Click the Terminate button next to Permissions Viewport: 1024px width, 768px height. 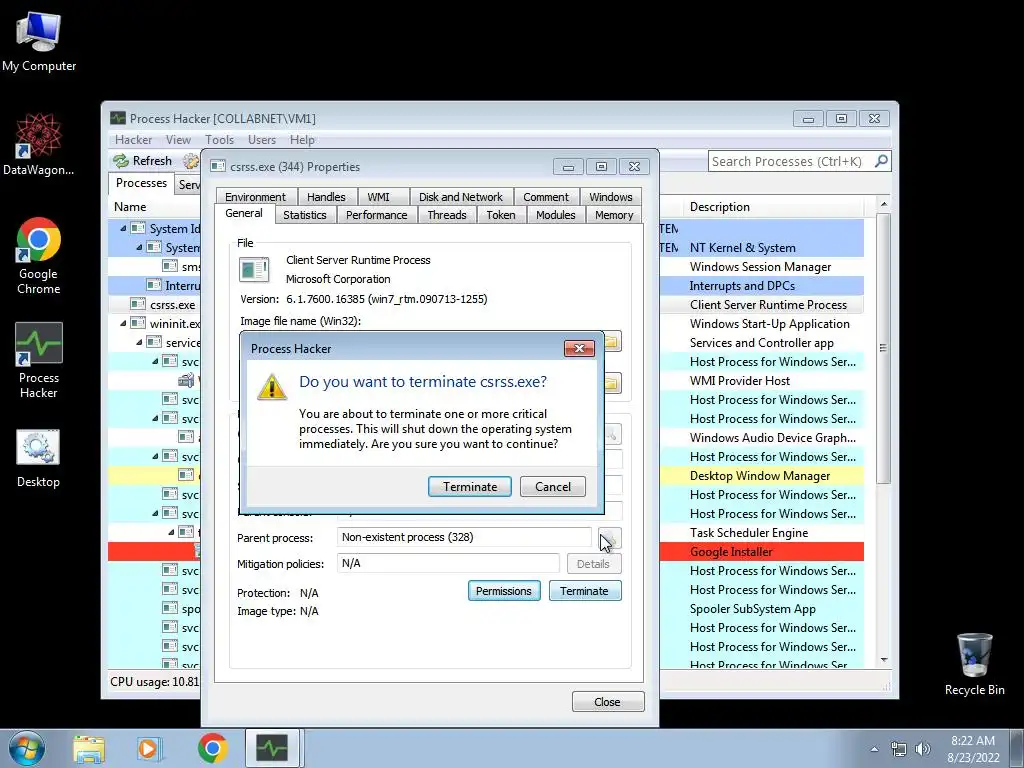[584, 591]
